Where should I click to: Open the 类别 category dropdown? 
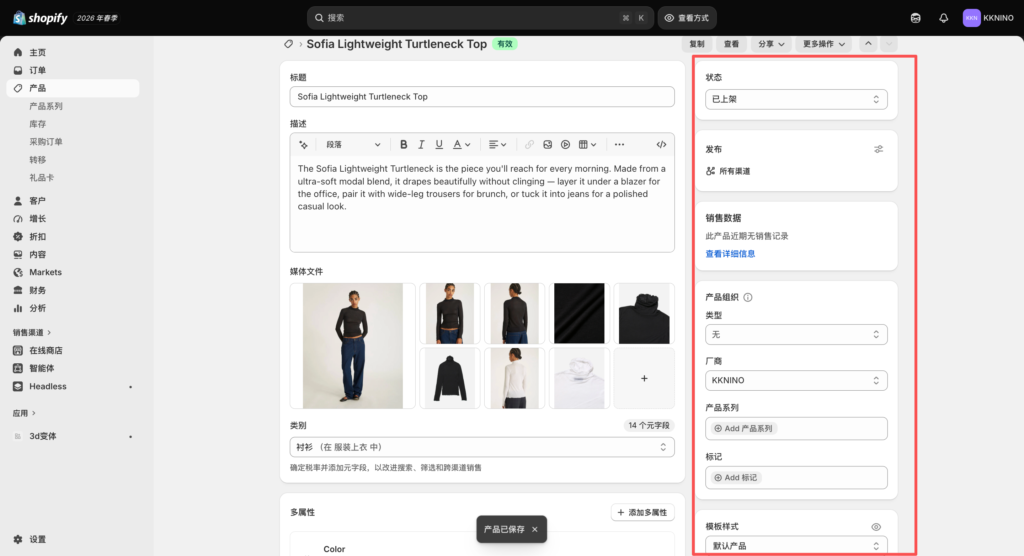(482, 448)
